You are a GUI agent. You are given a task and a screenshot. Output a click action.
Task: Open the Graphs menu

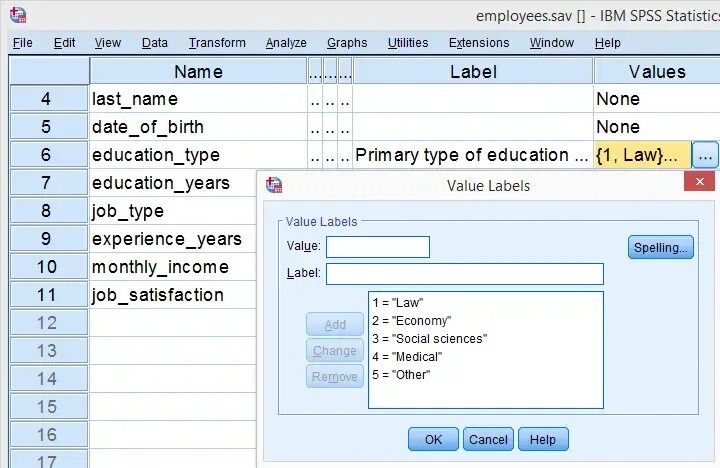[x=347, y=43]
